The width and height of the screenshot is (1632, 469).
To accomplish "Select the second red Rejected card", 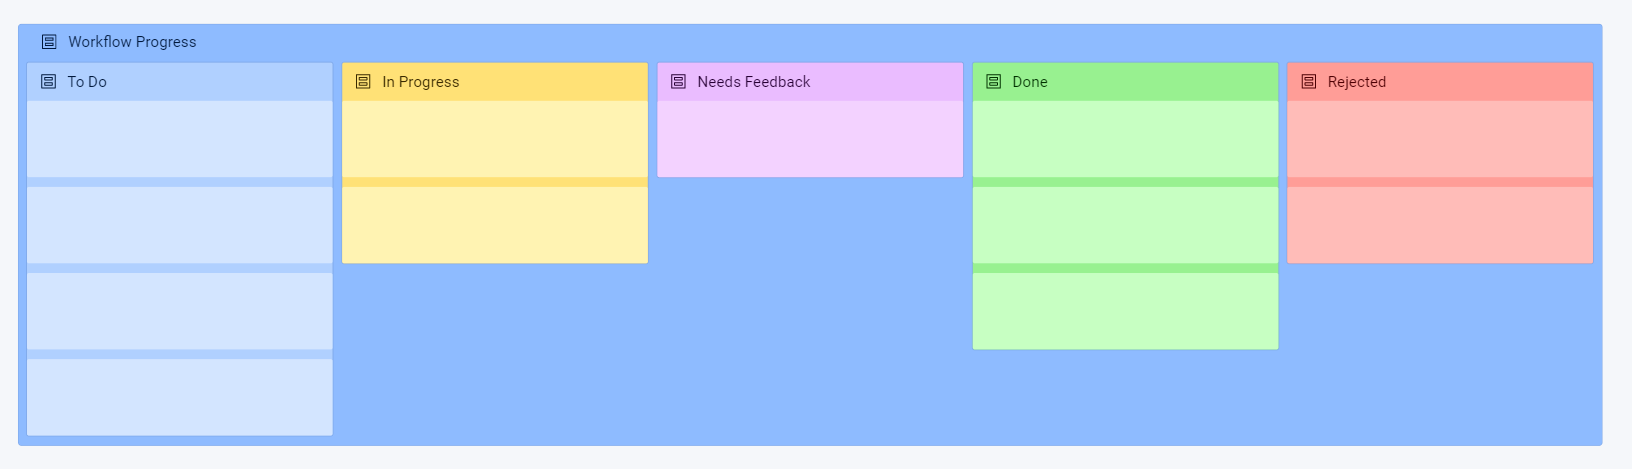I will coord(1440,225).
